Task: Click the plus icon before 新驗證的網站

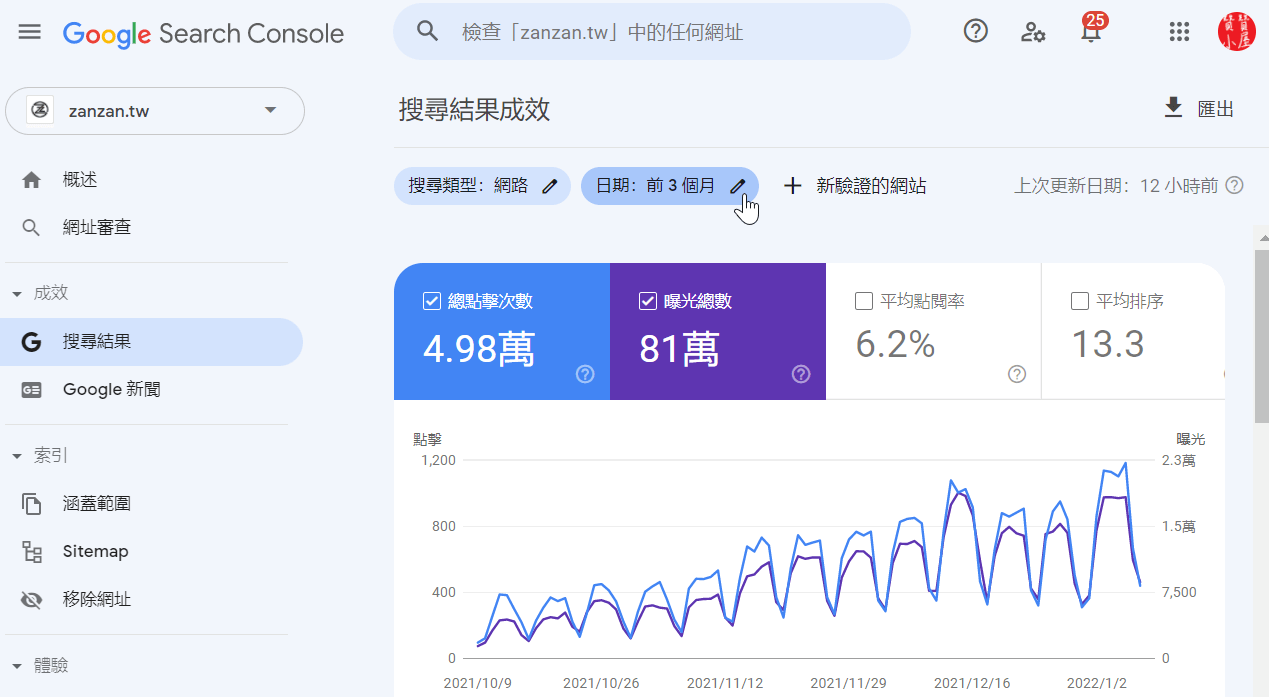Action: coord(793,186)
